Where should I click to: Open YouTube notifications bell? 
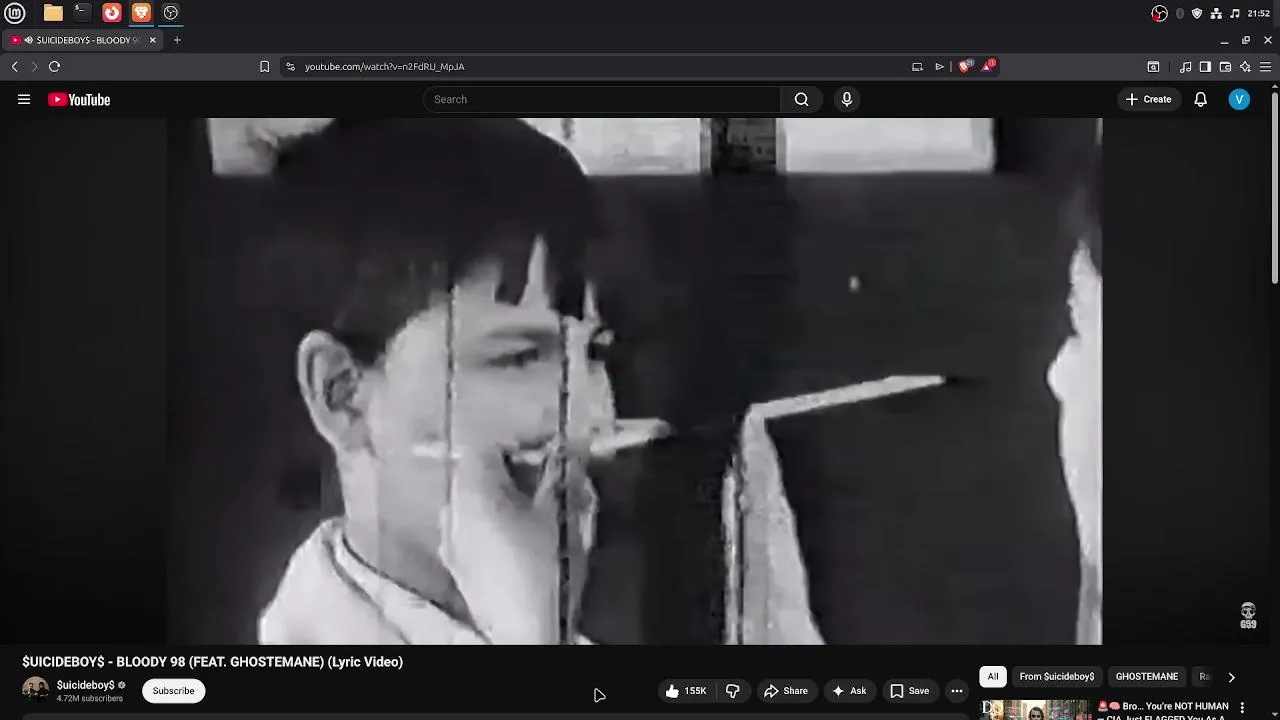pyautogui.click(x=1200, y=99)
